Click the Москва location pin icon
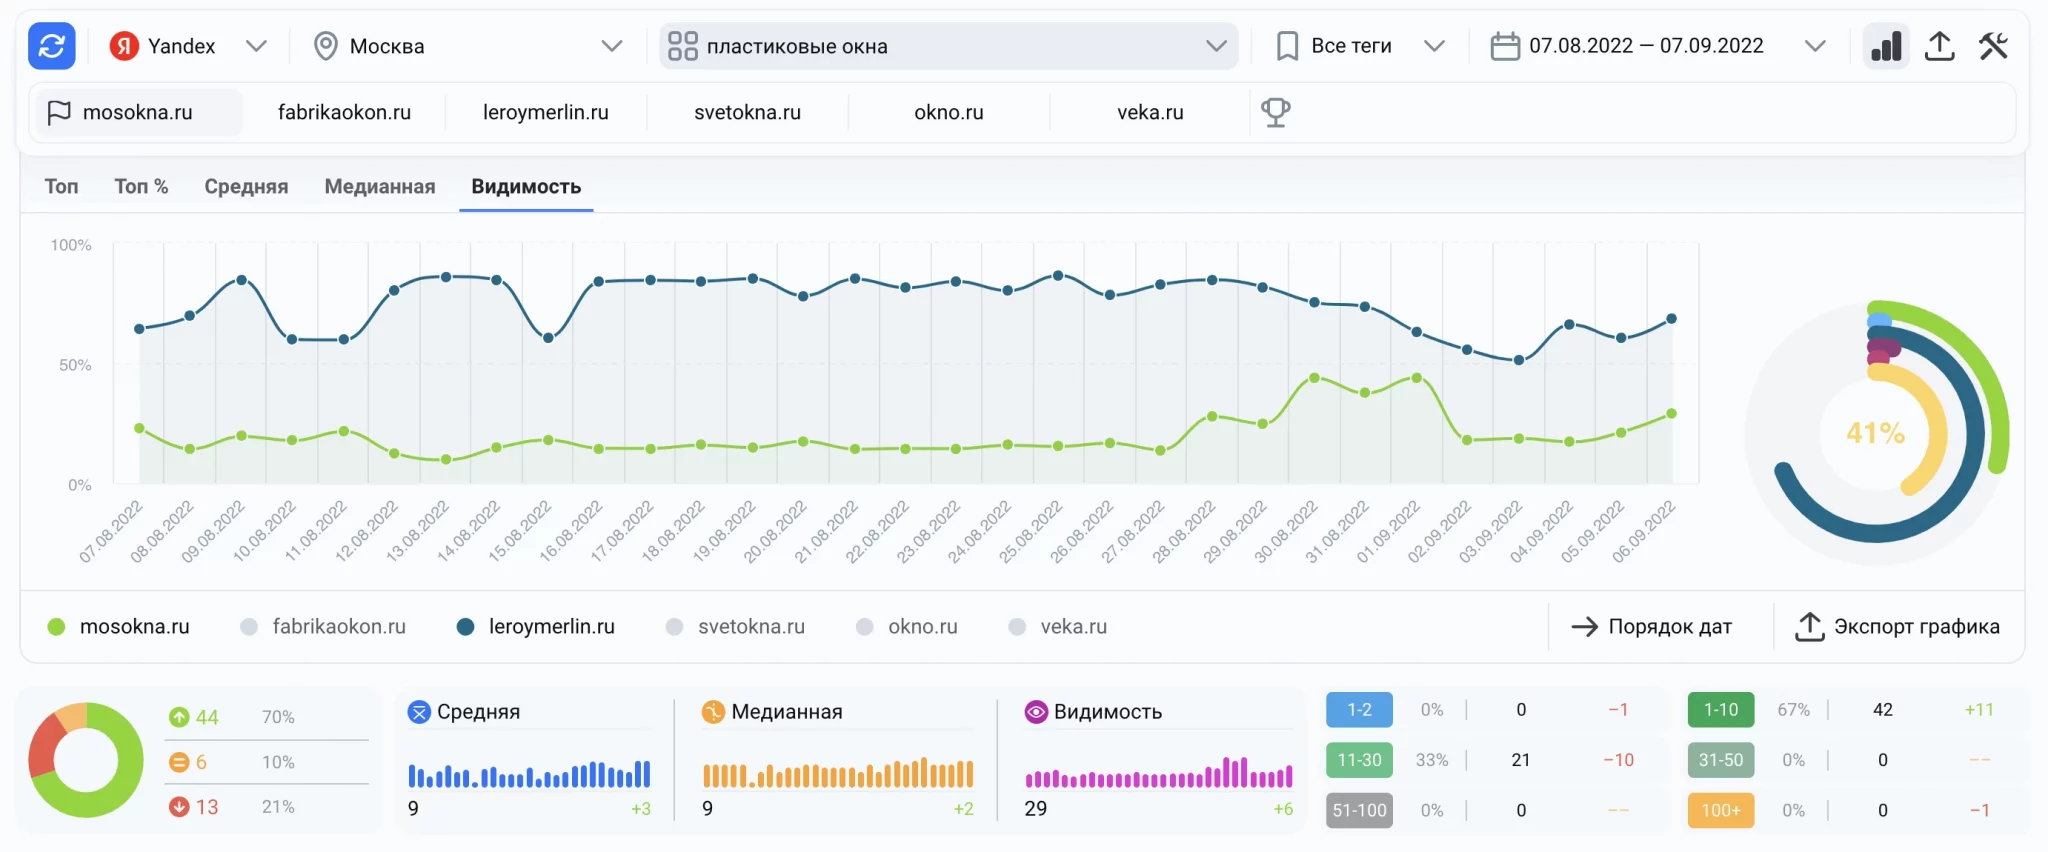 pos(325,46)
